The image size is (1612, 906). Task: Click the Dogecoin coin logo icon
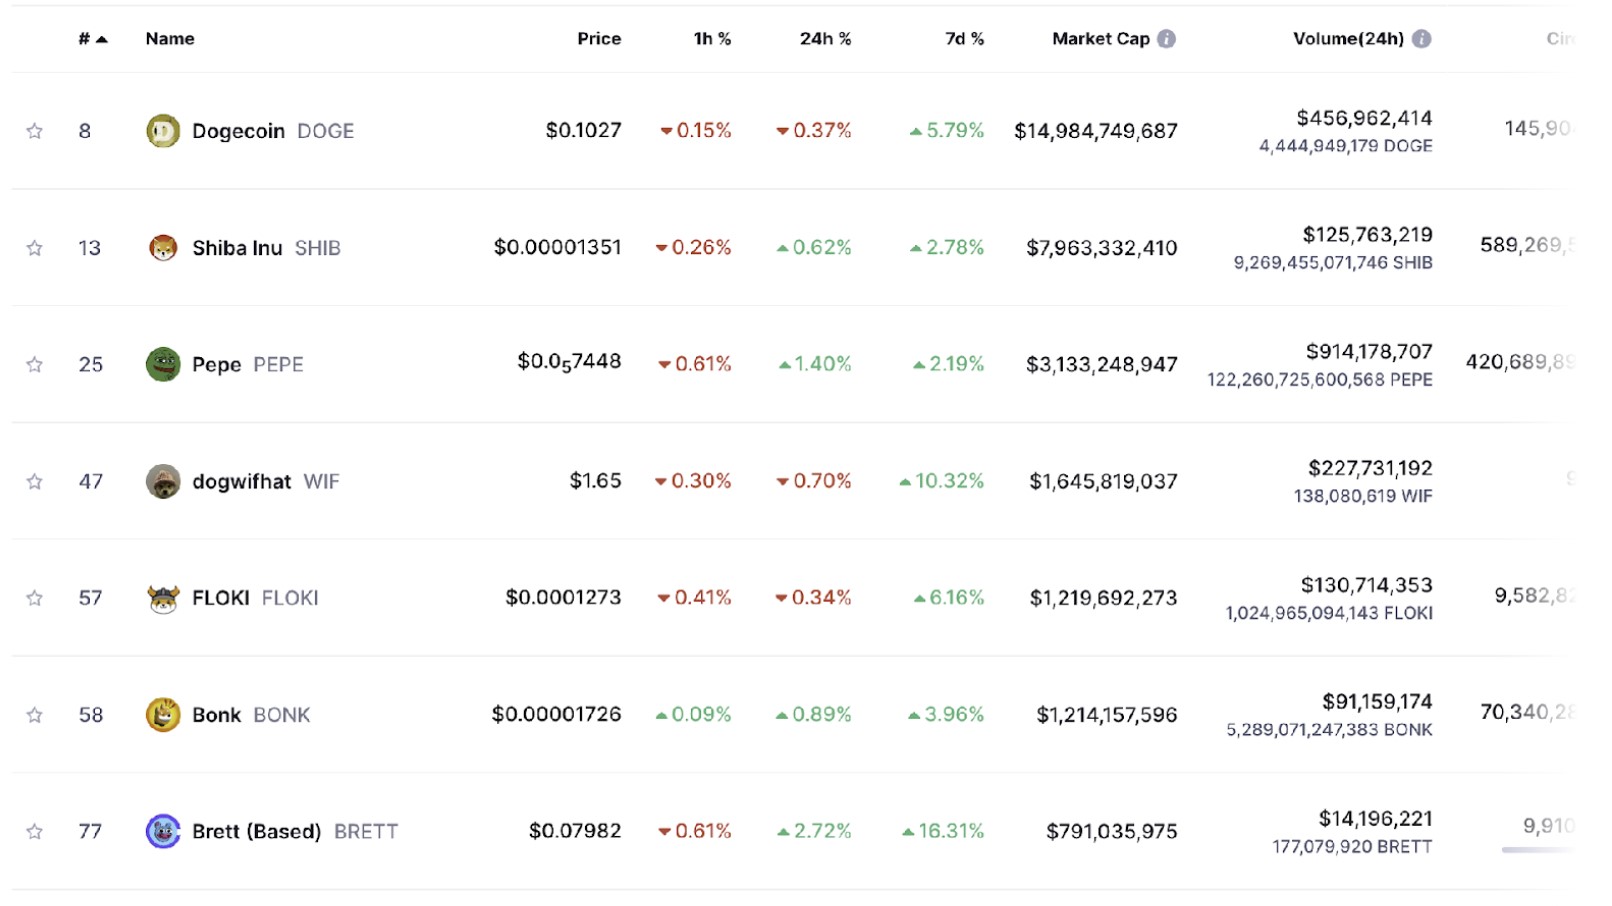163,131
